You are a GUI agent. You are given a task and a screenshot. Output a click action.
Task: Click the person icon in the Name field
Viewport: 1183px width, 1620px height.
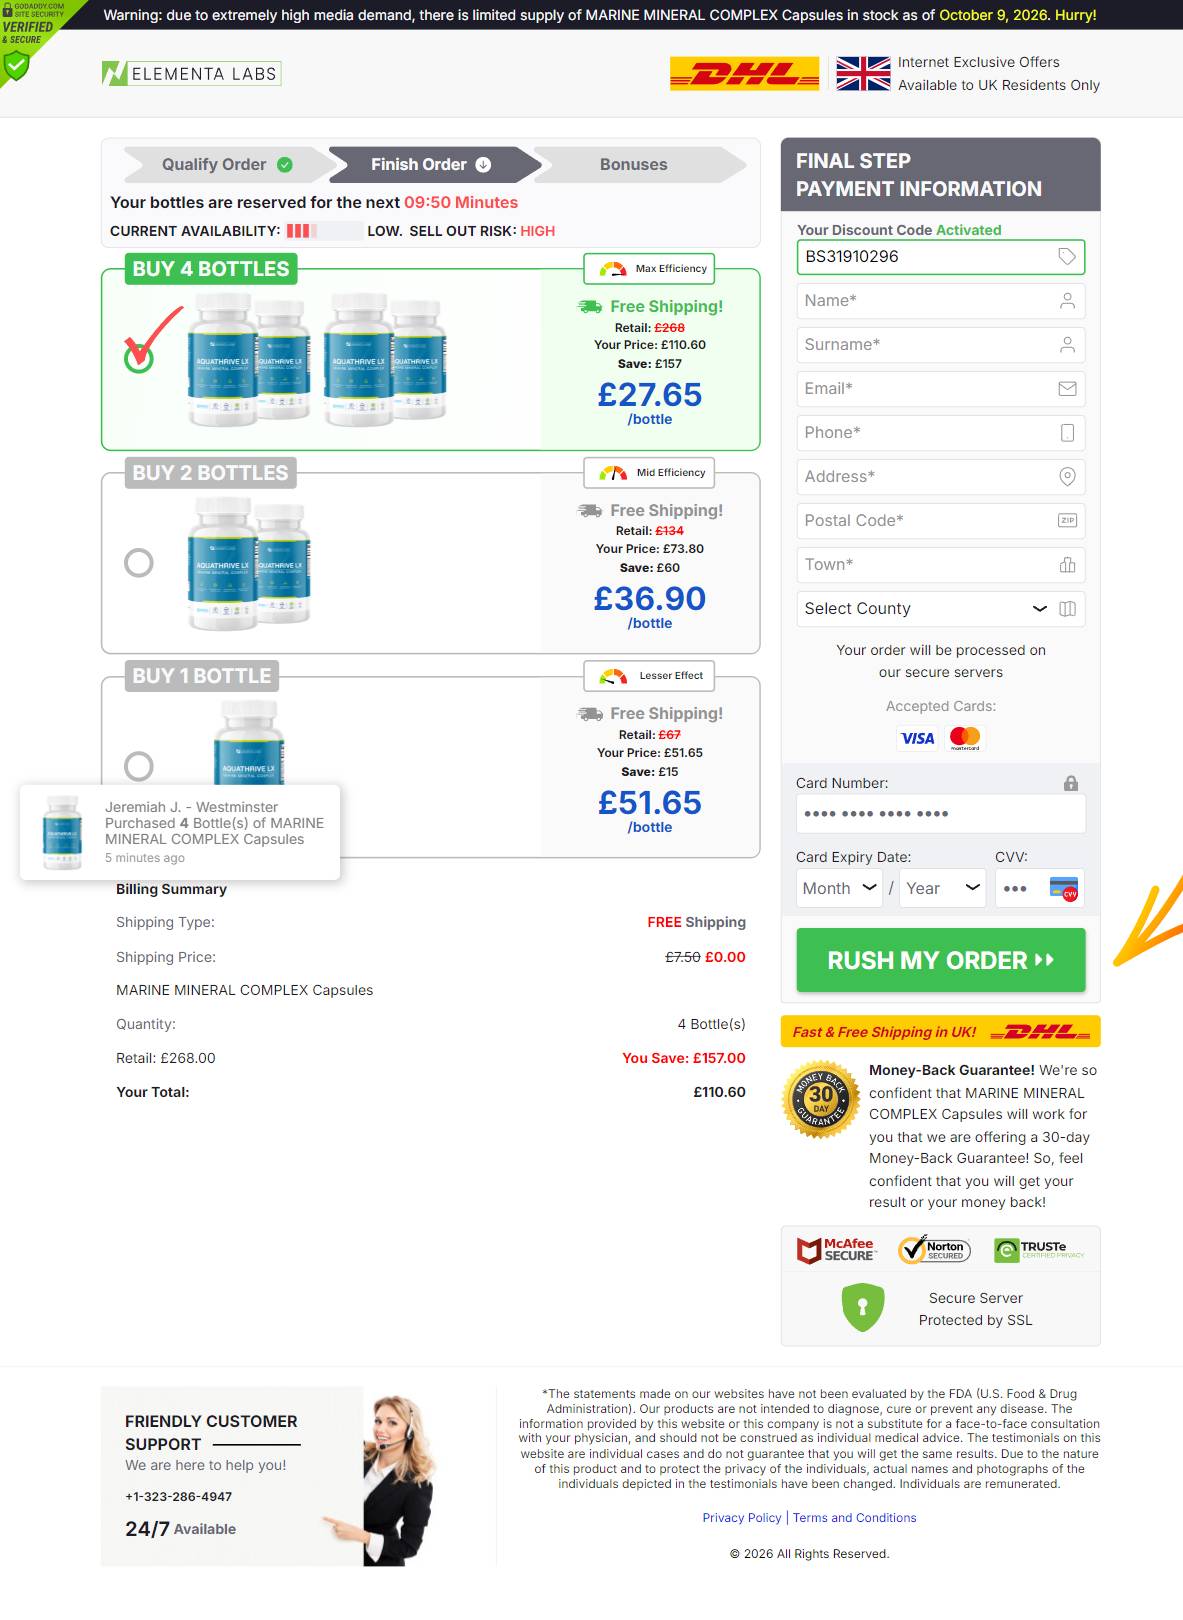point(1067,301)
